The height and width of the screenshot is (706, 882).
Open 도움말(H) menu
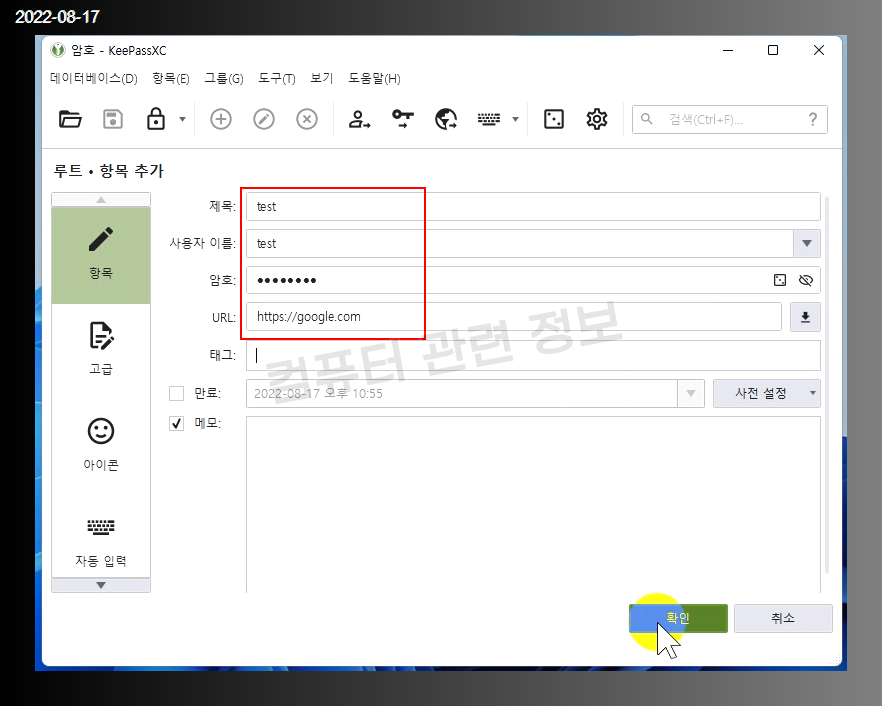375,78
